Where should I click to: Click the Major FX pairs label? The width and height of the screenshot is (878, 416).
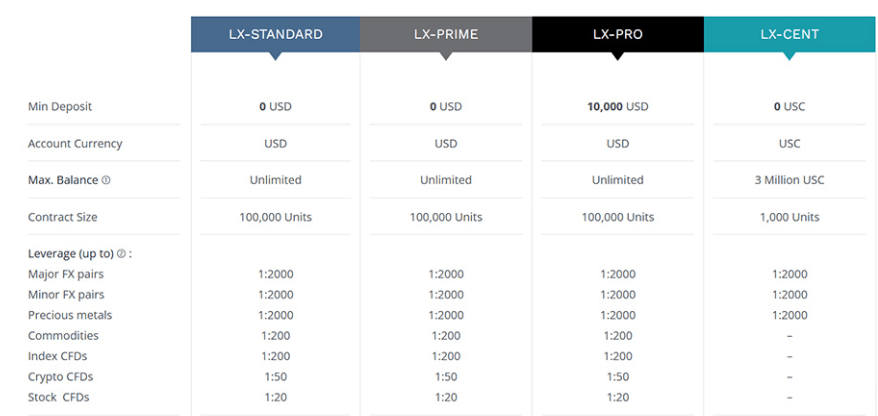click(x=66, y=274)
